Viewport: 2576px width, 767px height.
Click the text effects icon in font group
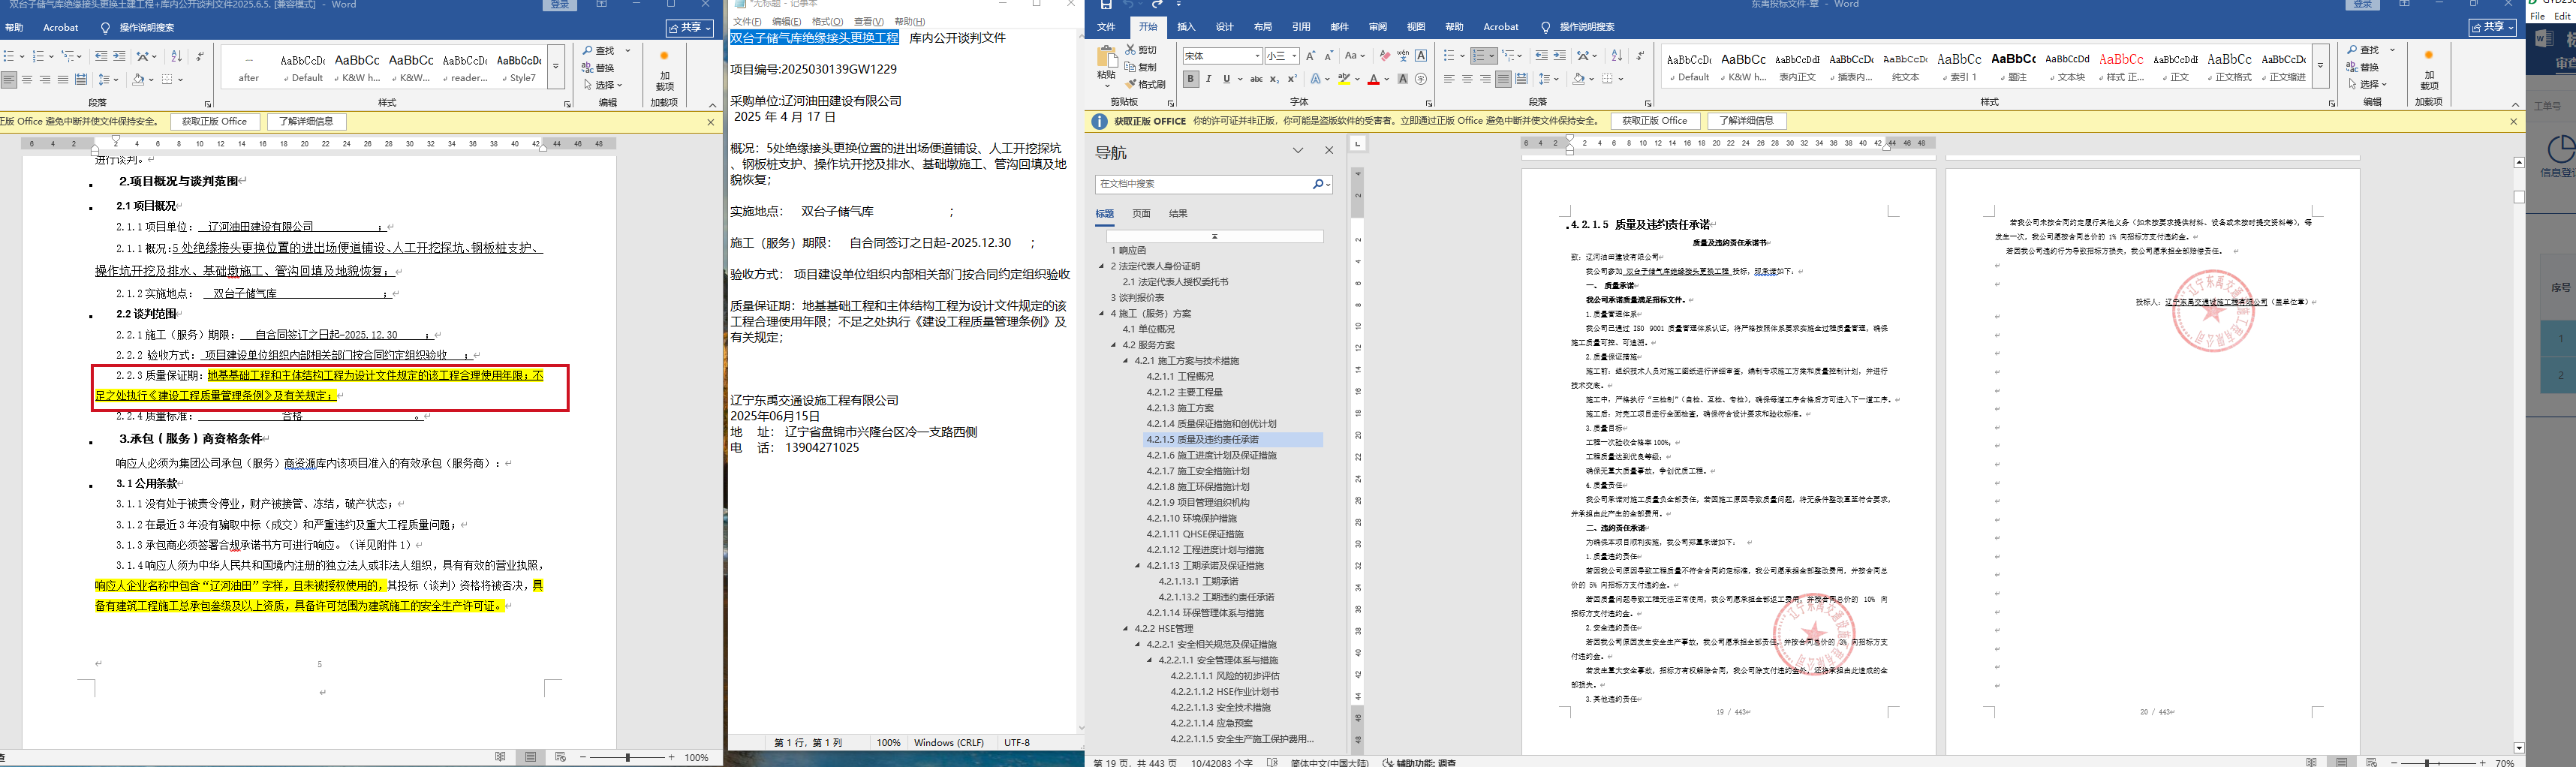pyautogui.click(x=1316, y=79)
